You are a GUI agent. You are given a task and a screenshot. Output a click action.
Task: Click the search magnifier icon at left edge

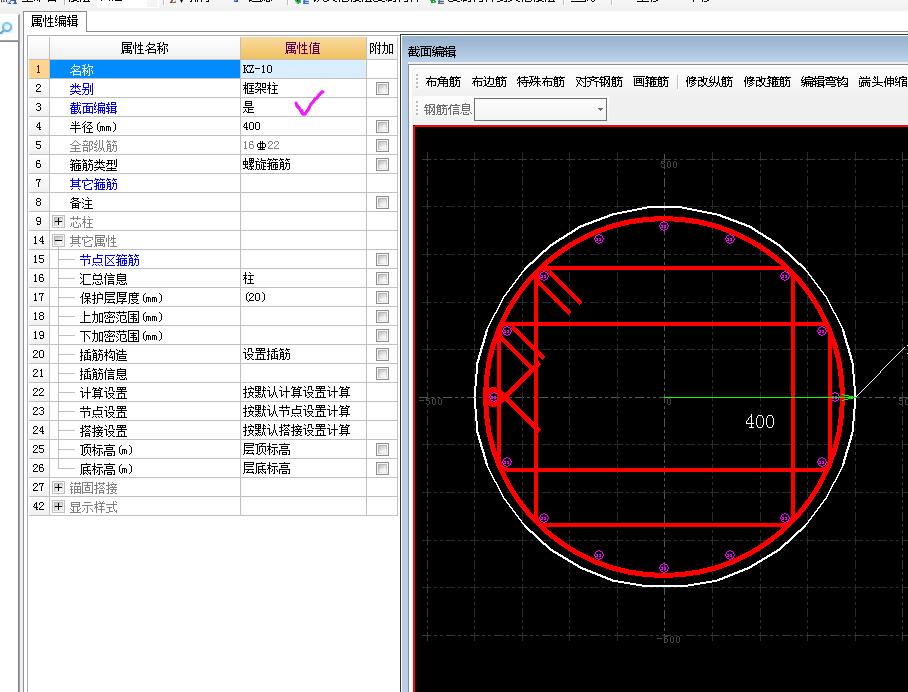tap(5, 28)
